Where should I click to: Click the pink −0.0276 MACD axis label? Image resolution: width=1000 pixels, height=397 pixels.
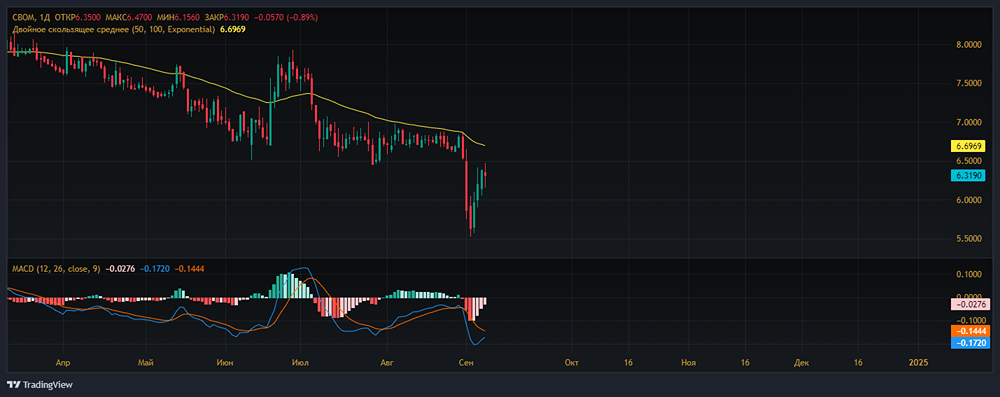pos(970,304)
